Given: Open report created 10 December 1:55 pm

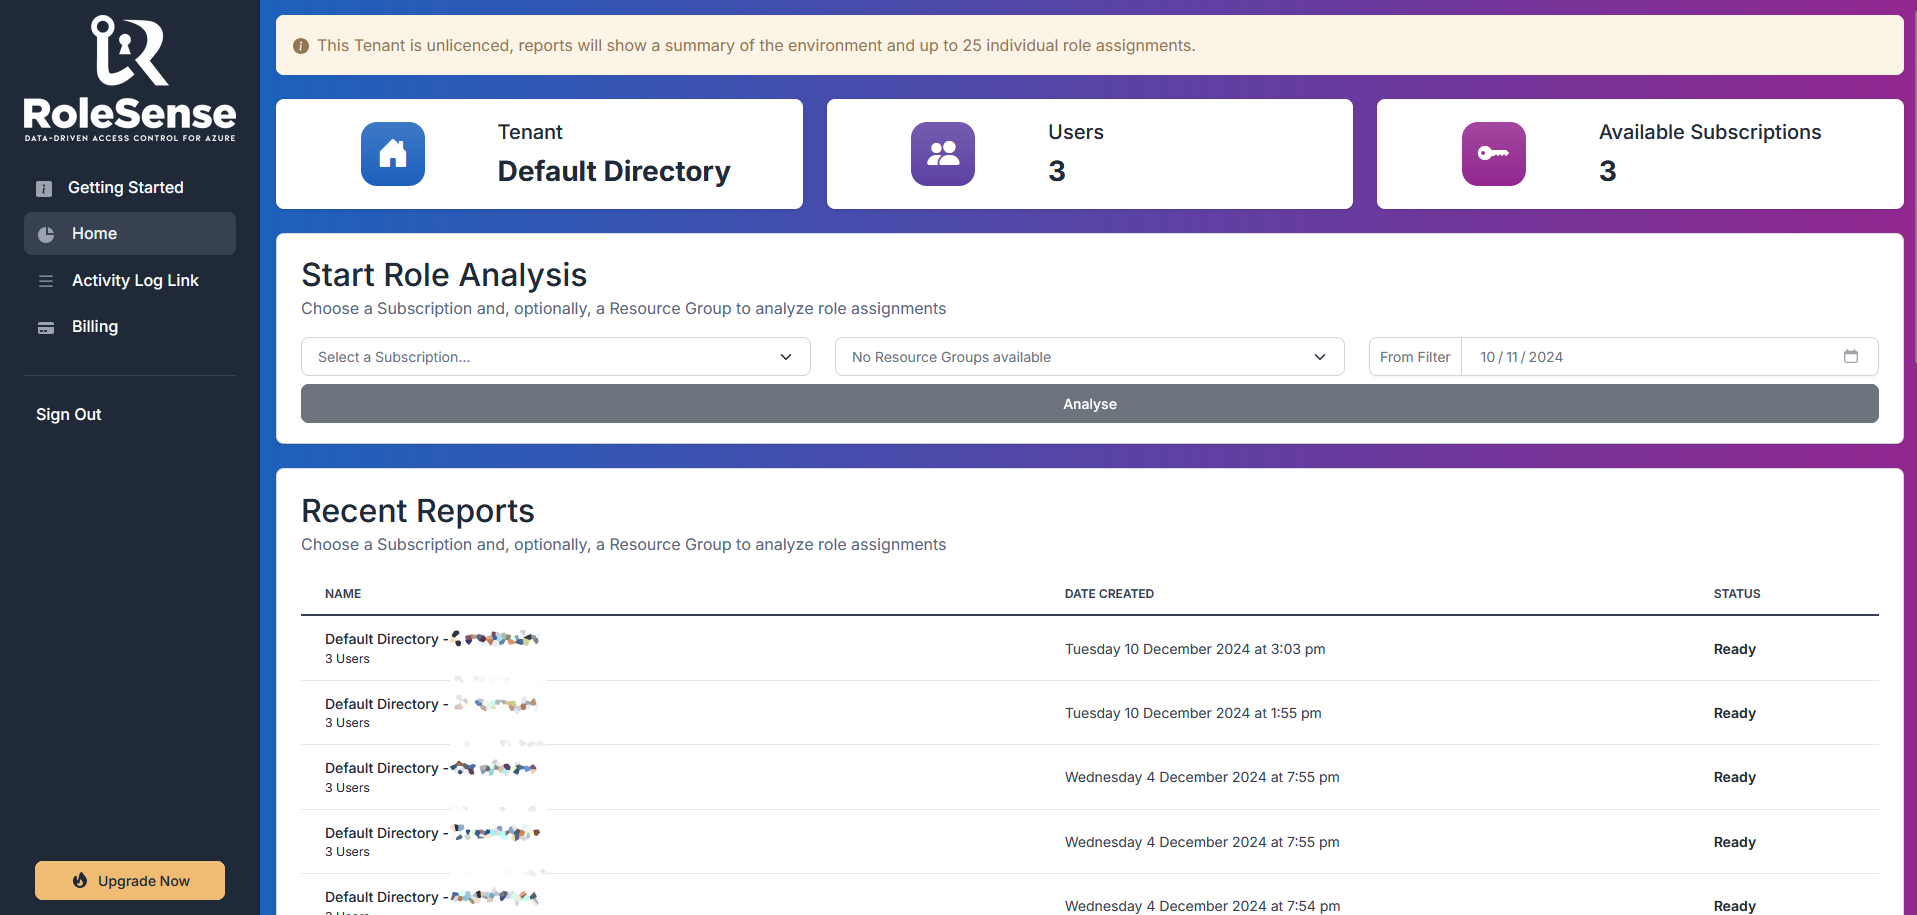Looking at the screenshot, I should [1089, 713].
